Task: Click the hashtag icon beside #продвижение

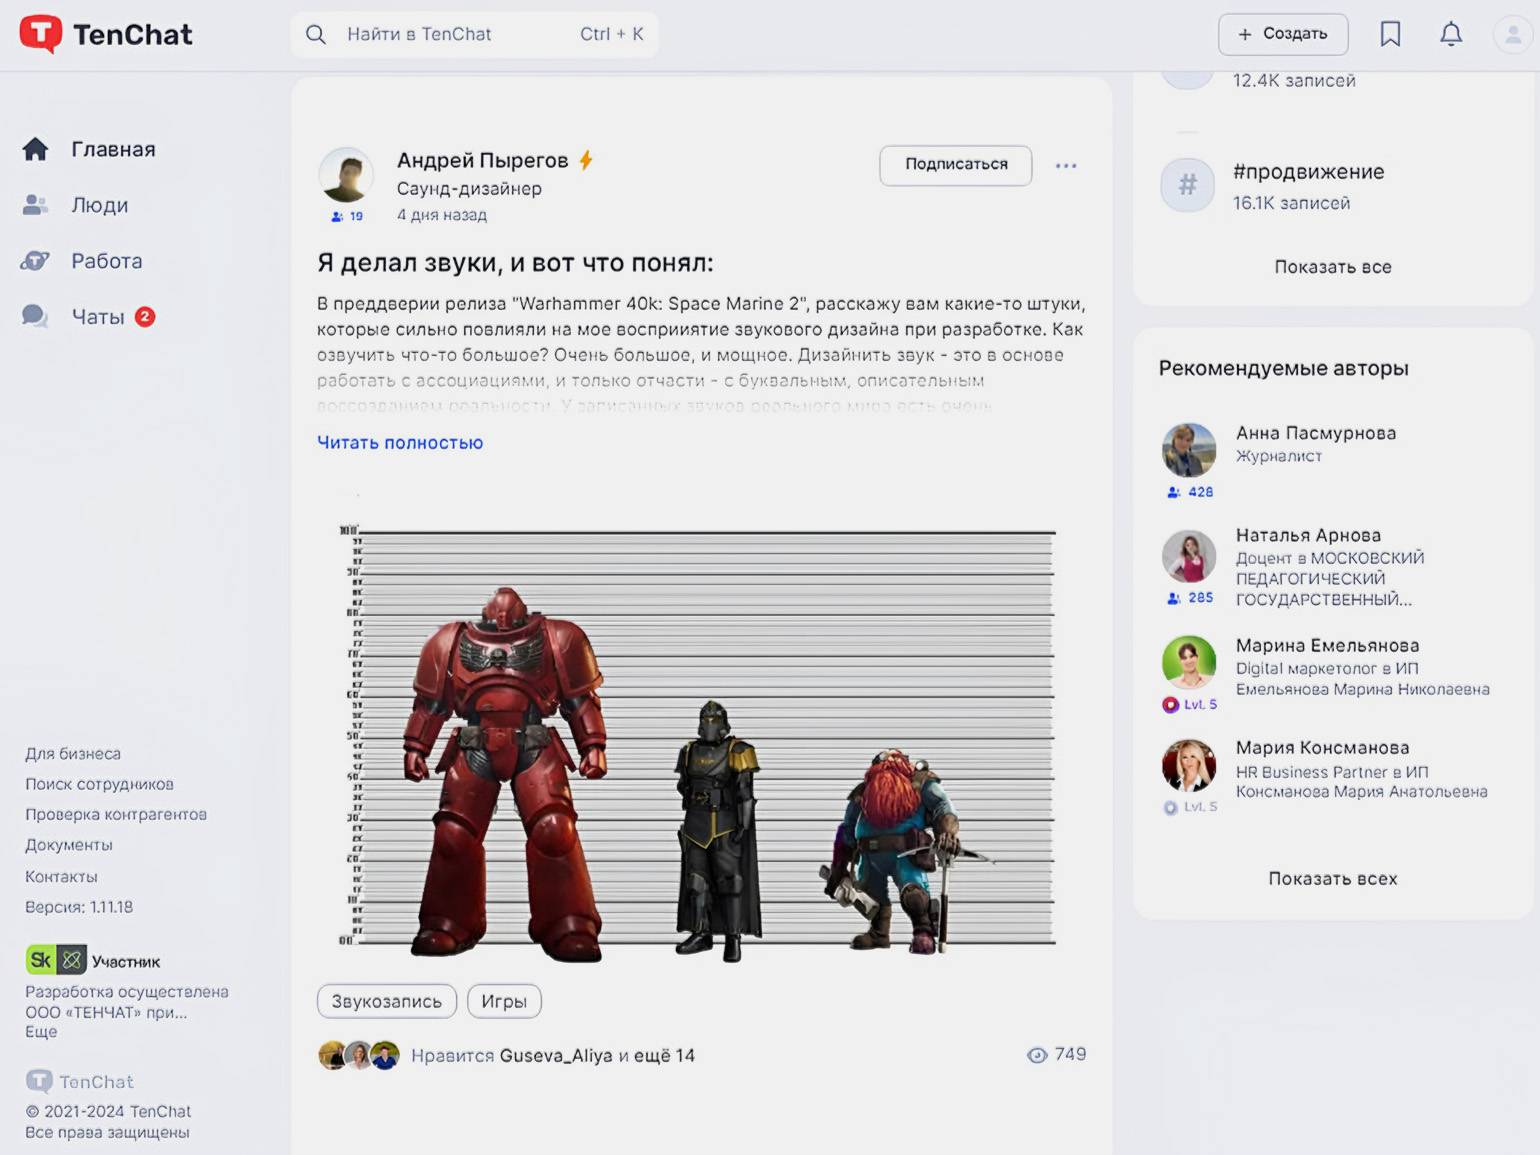Action: [x=1188, y=184]
